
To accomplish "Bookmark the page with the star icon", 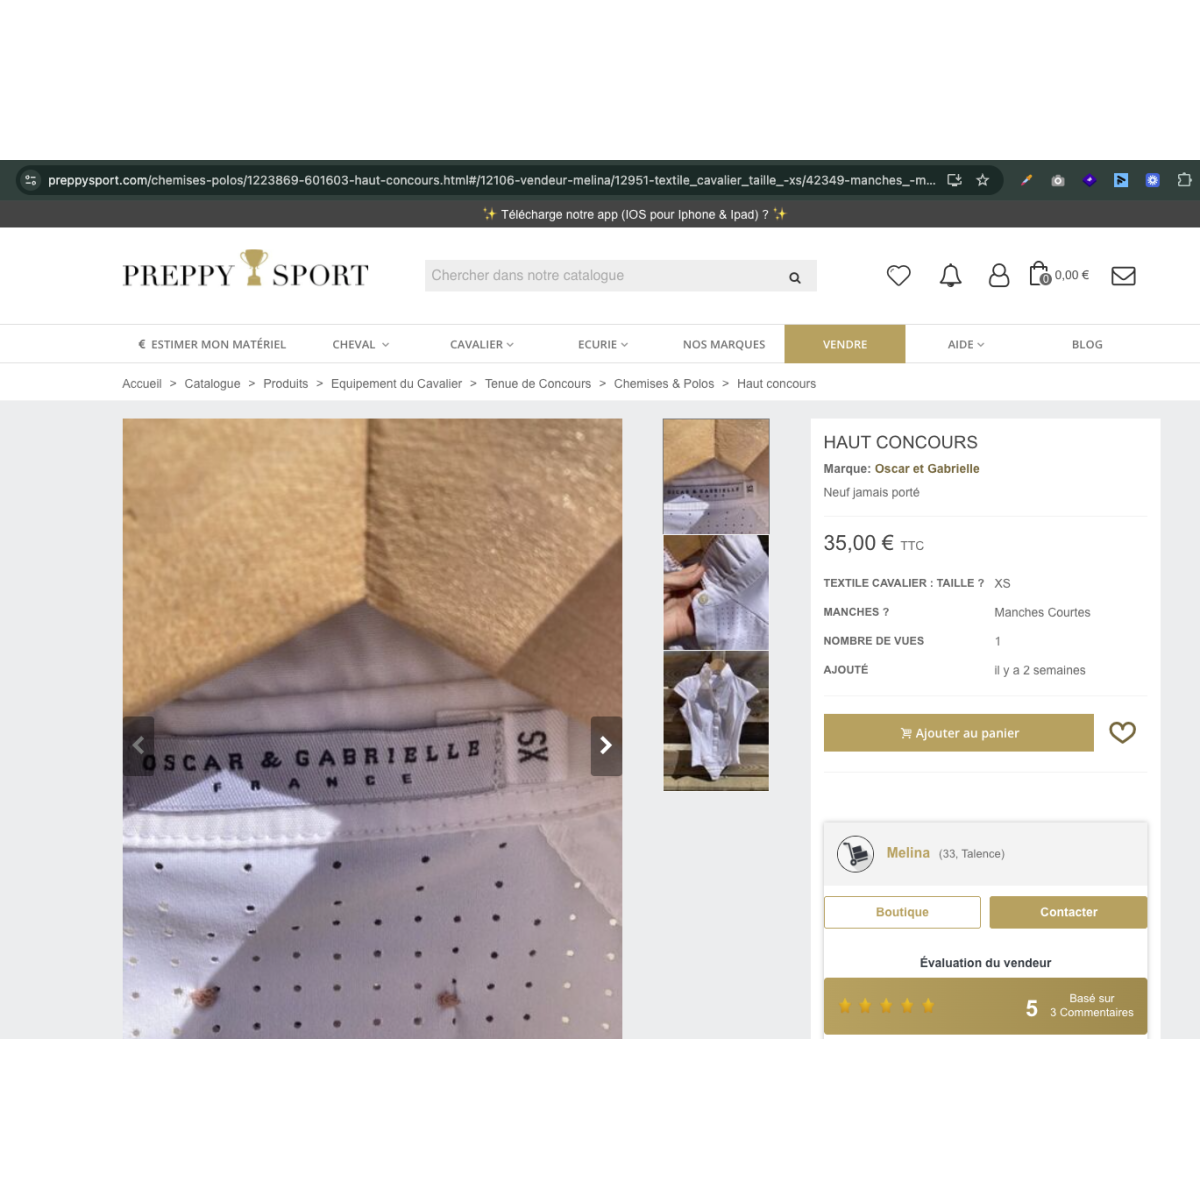I will [982, 180].
